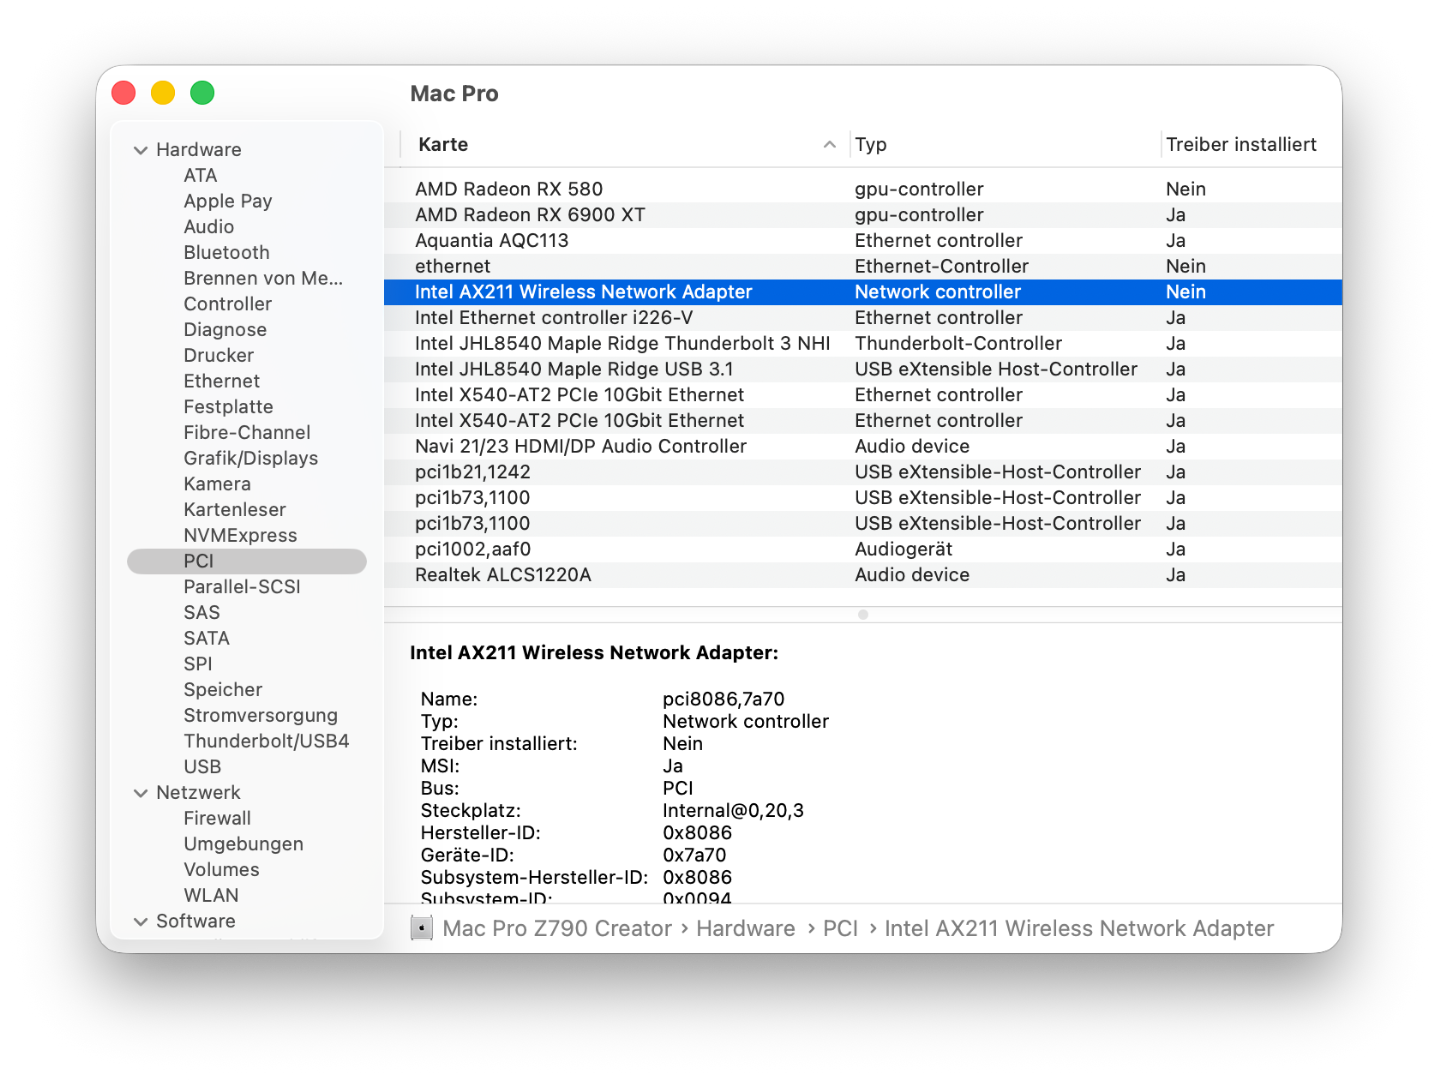
Task: Collapse the Hardware section in sidebar
Action: (140, 150)
